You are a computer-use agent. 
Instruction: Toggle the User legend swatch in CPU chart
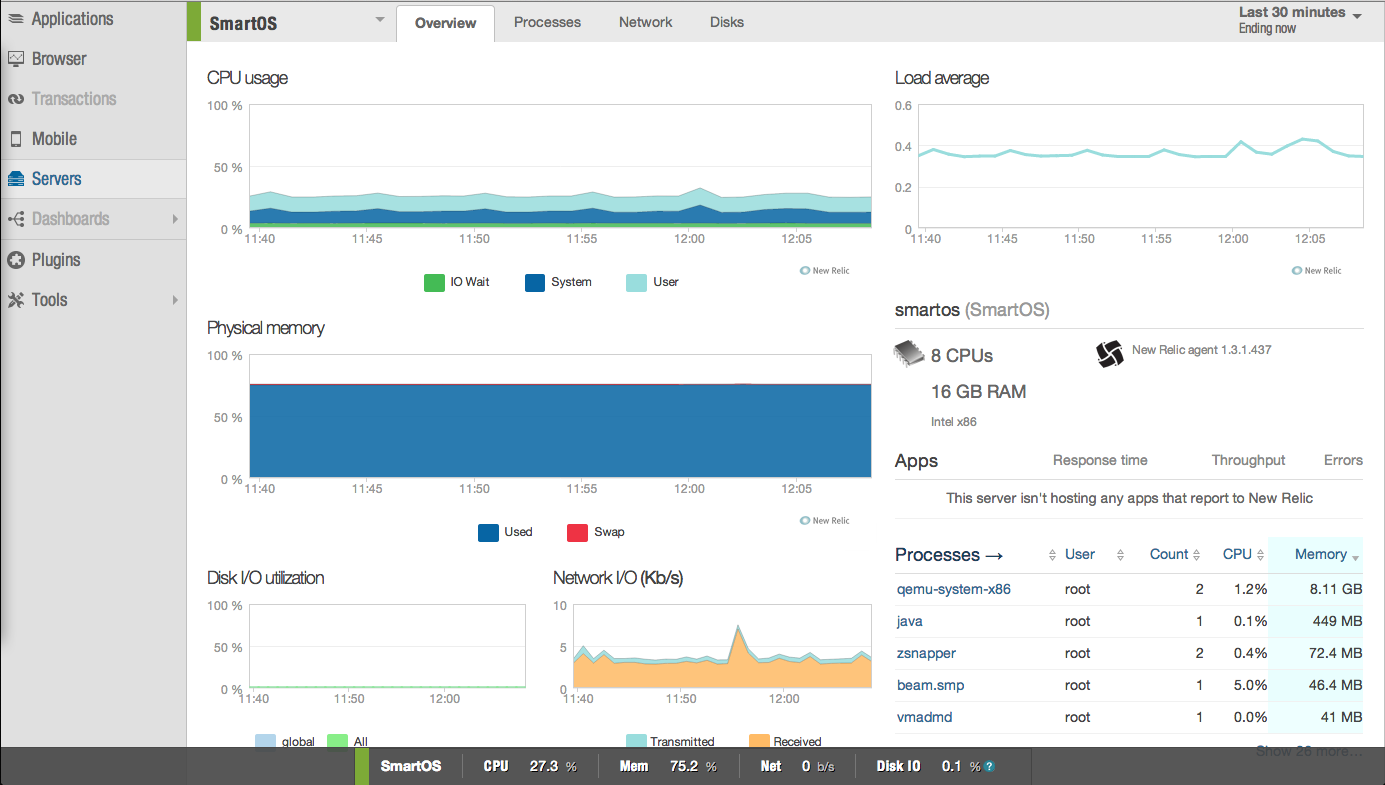(636, 282)
